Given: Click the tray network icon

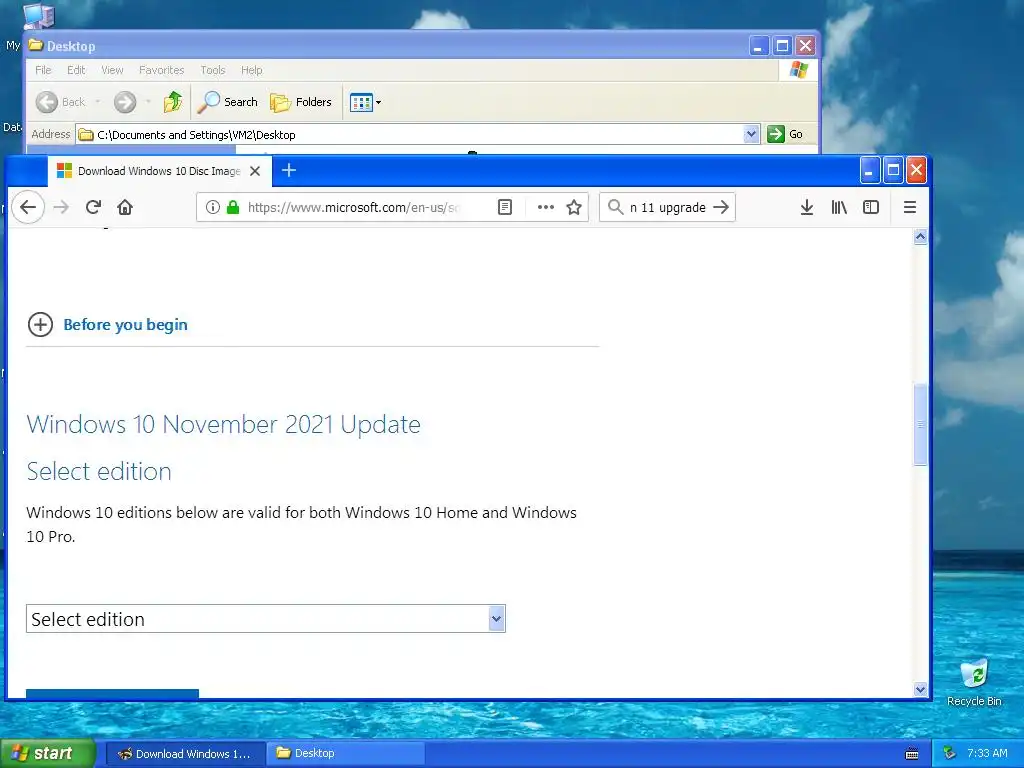Looking at the screenshot, I should 949,754.
